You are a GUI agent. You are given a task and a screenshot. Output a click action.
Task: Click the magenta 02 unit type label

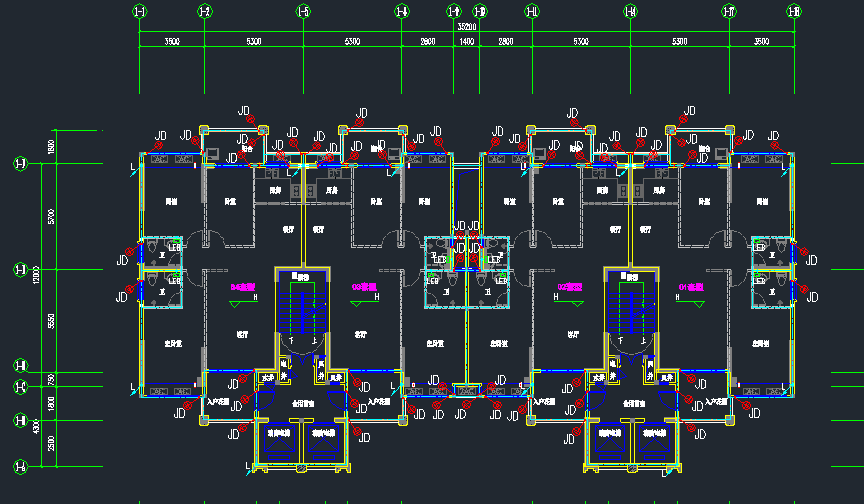(x=570, y=287)
